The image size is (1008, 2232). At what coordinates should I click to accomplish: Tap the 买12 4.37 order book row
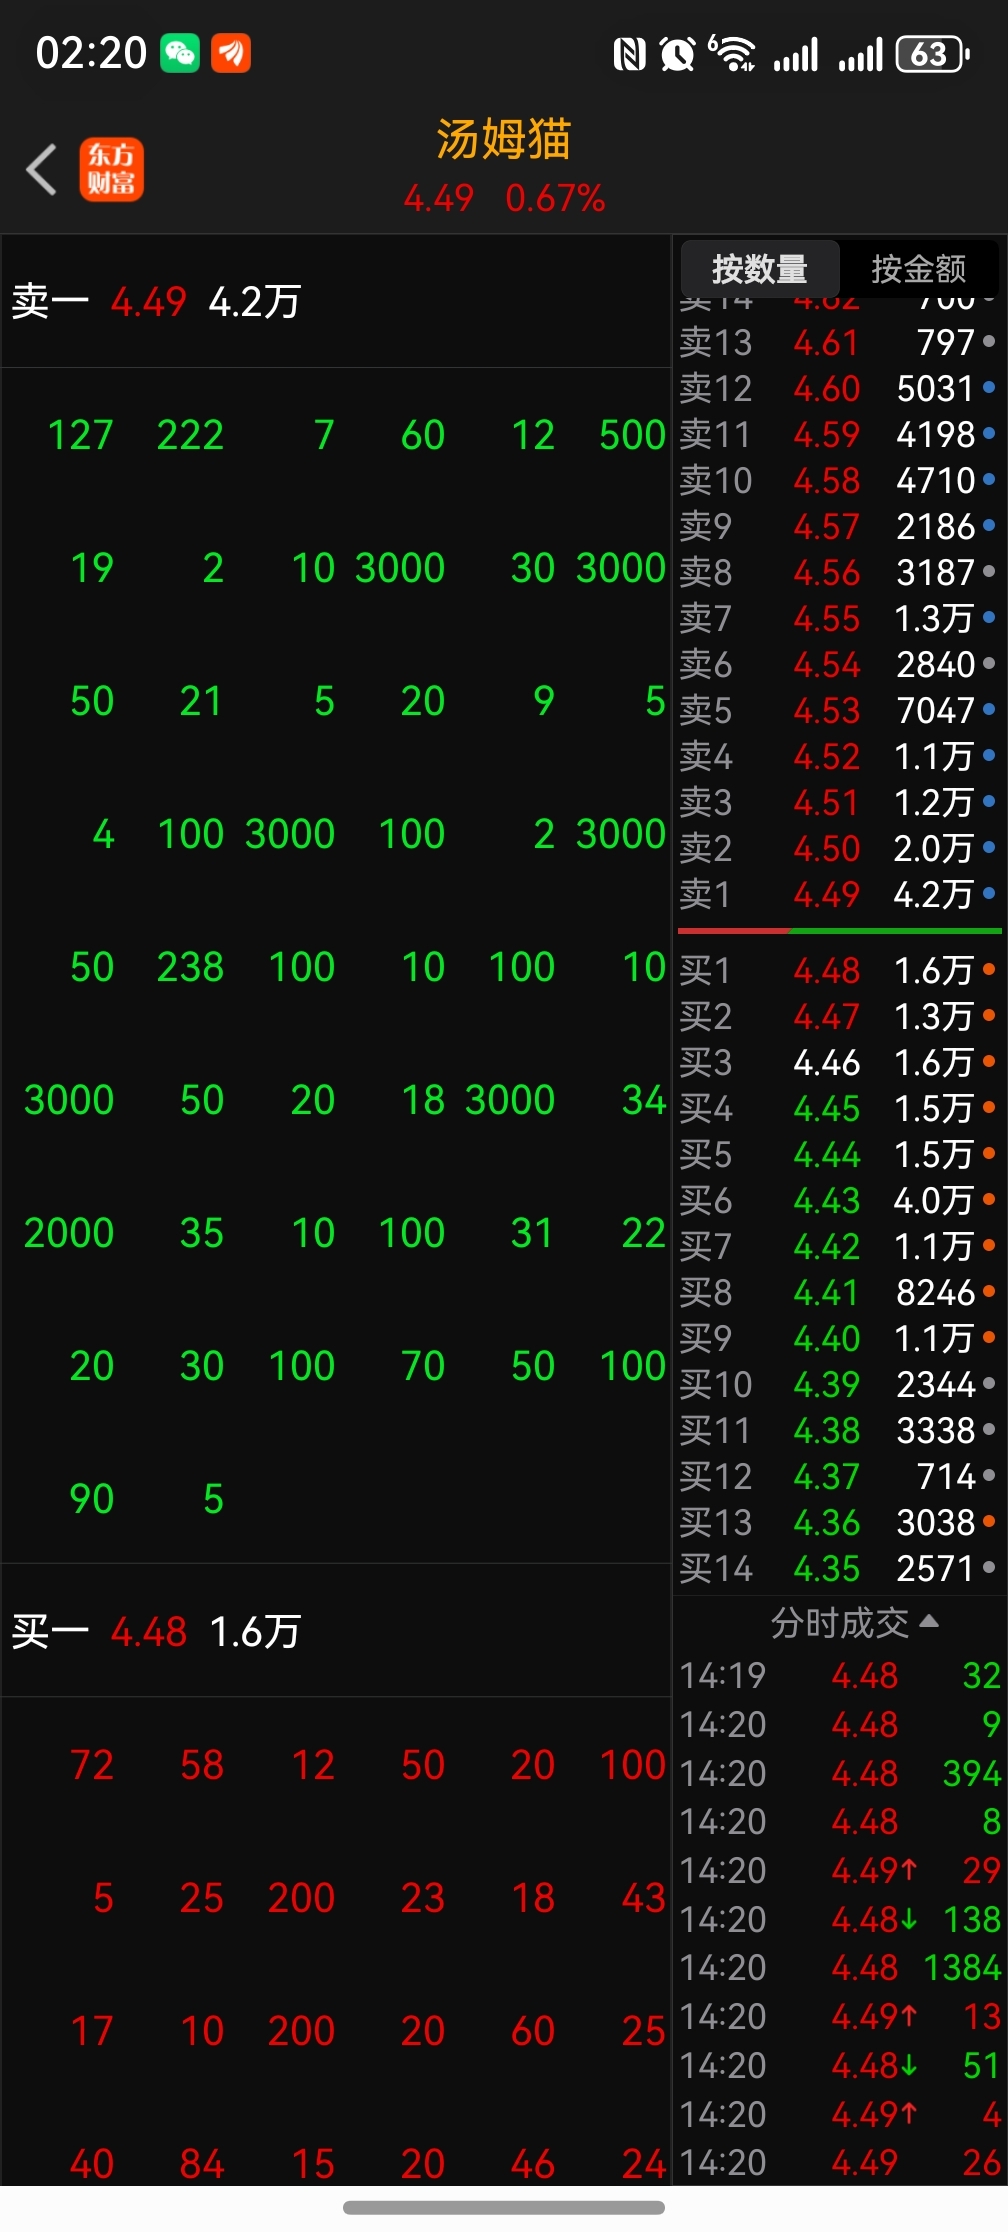point(839,1476)
